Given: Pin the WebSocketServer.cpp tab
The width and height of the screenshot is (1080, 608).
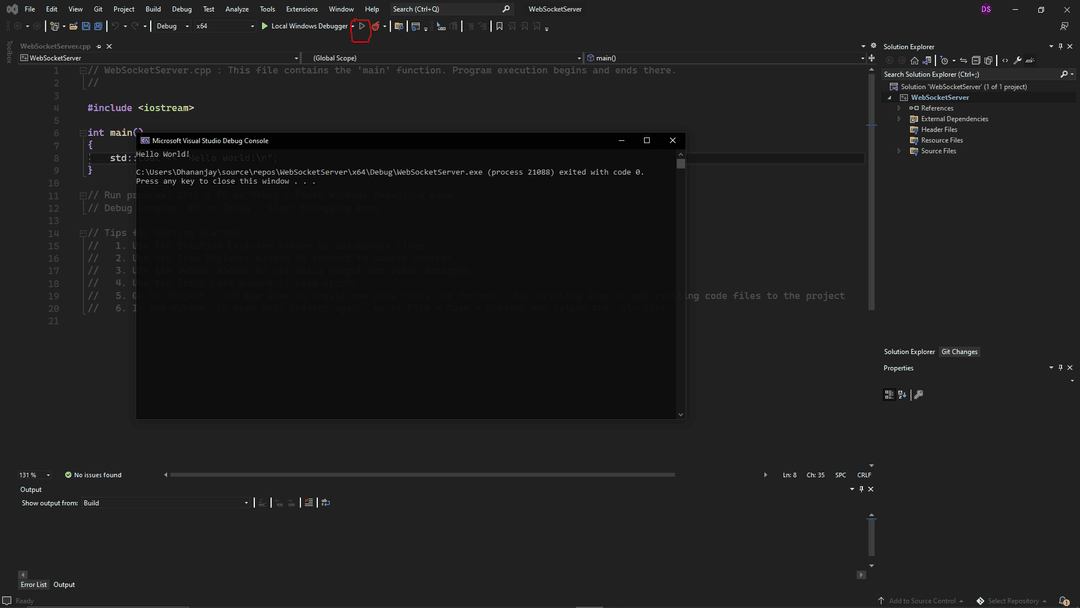Looking at the screenshot, I should (x=98, y=46).
